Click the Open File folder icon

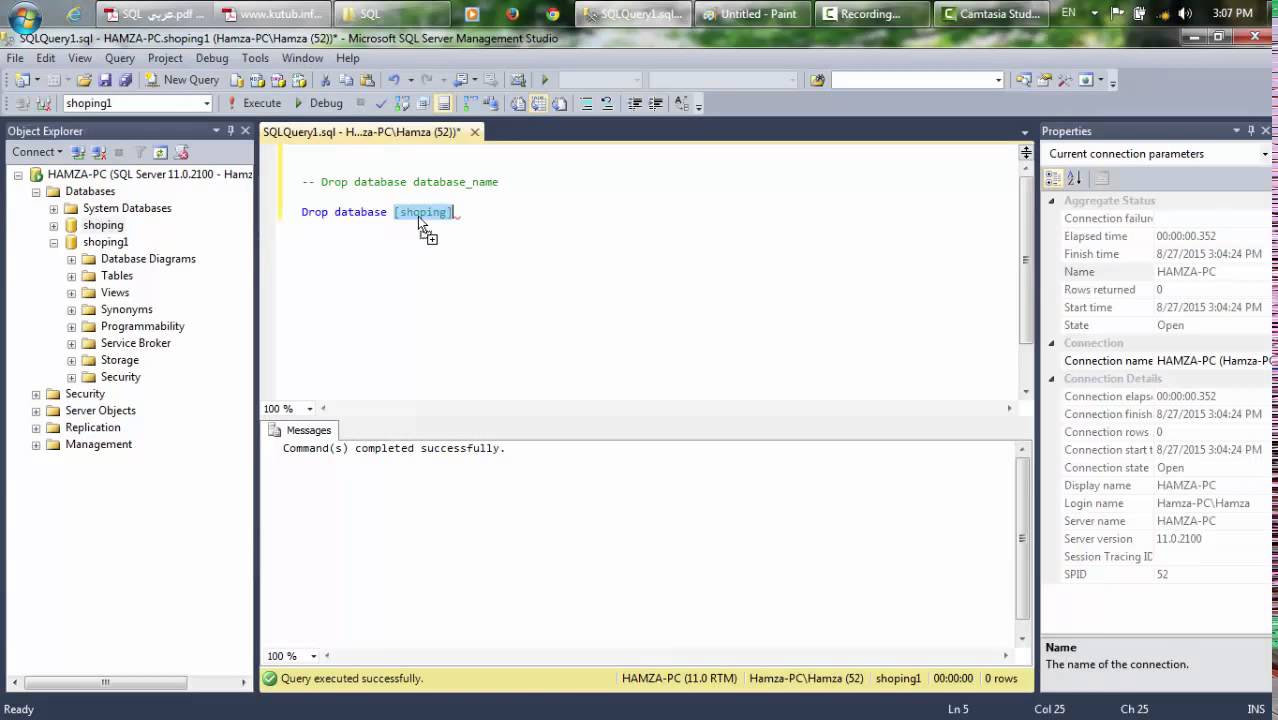(x=84, y=80)
